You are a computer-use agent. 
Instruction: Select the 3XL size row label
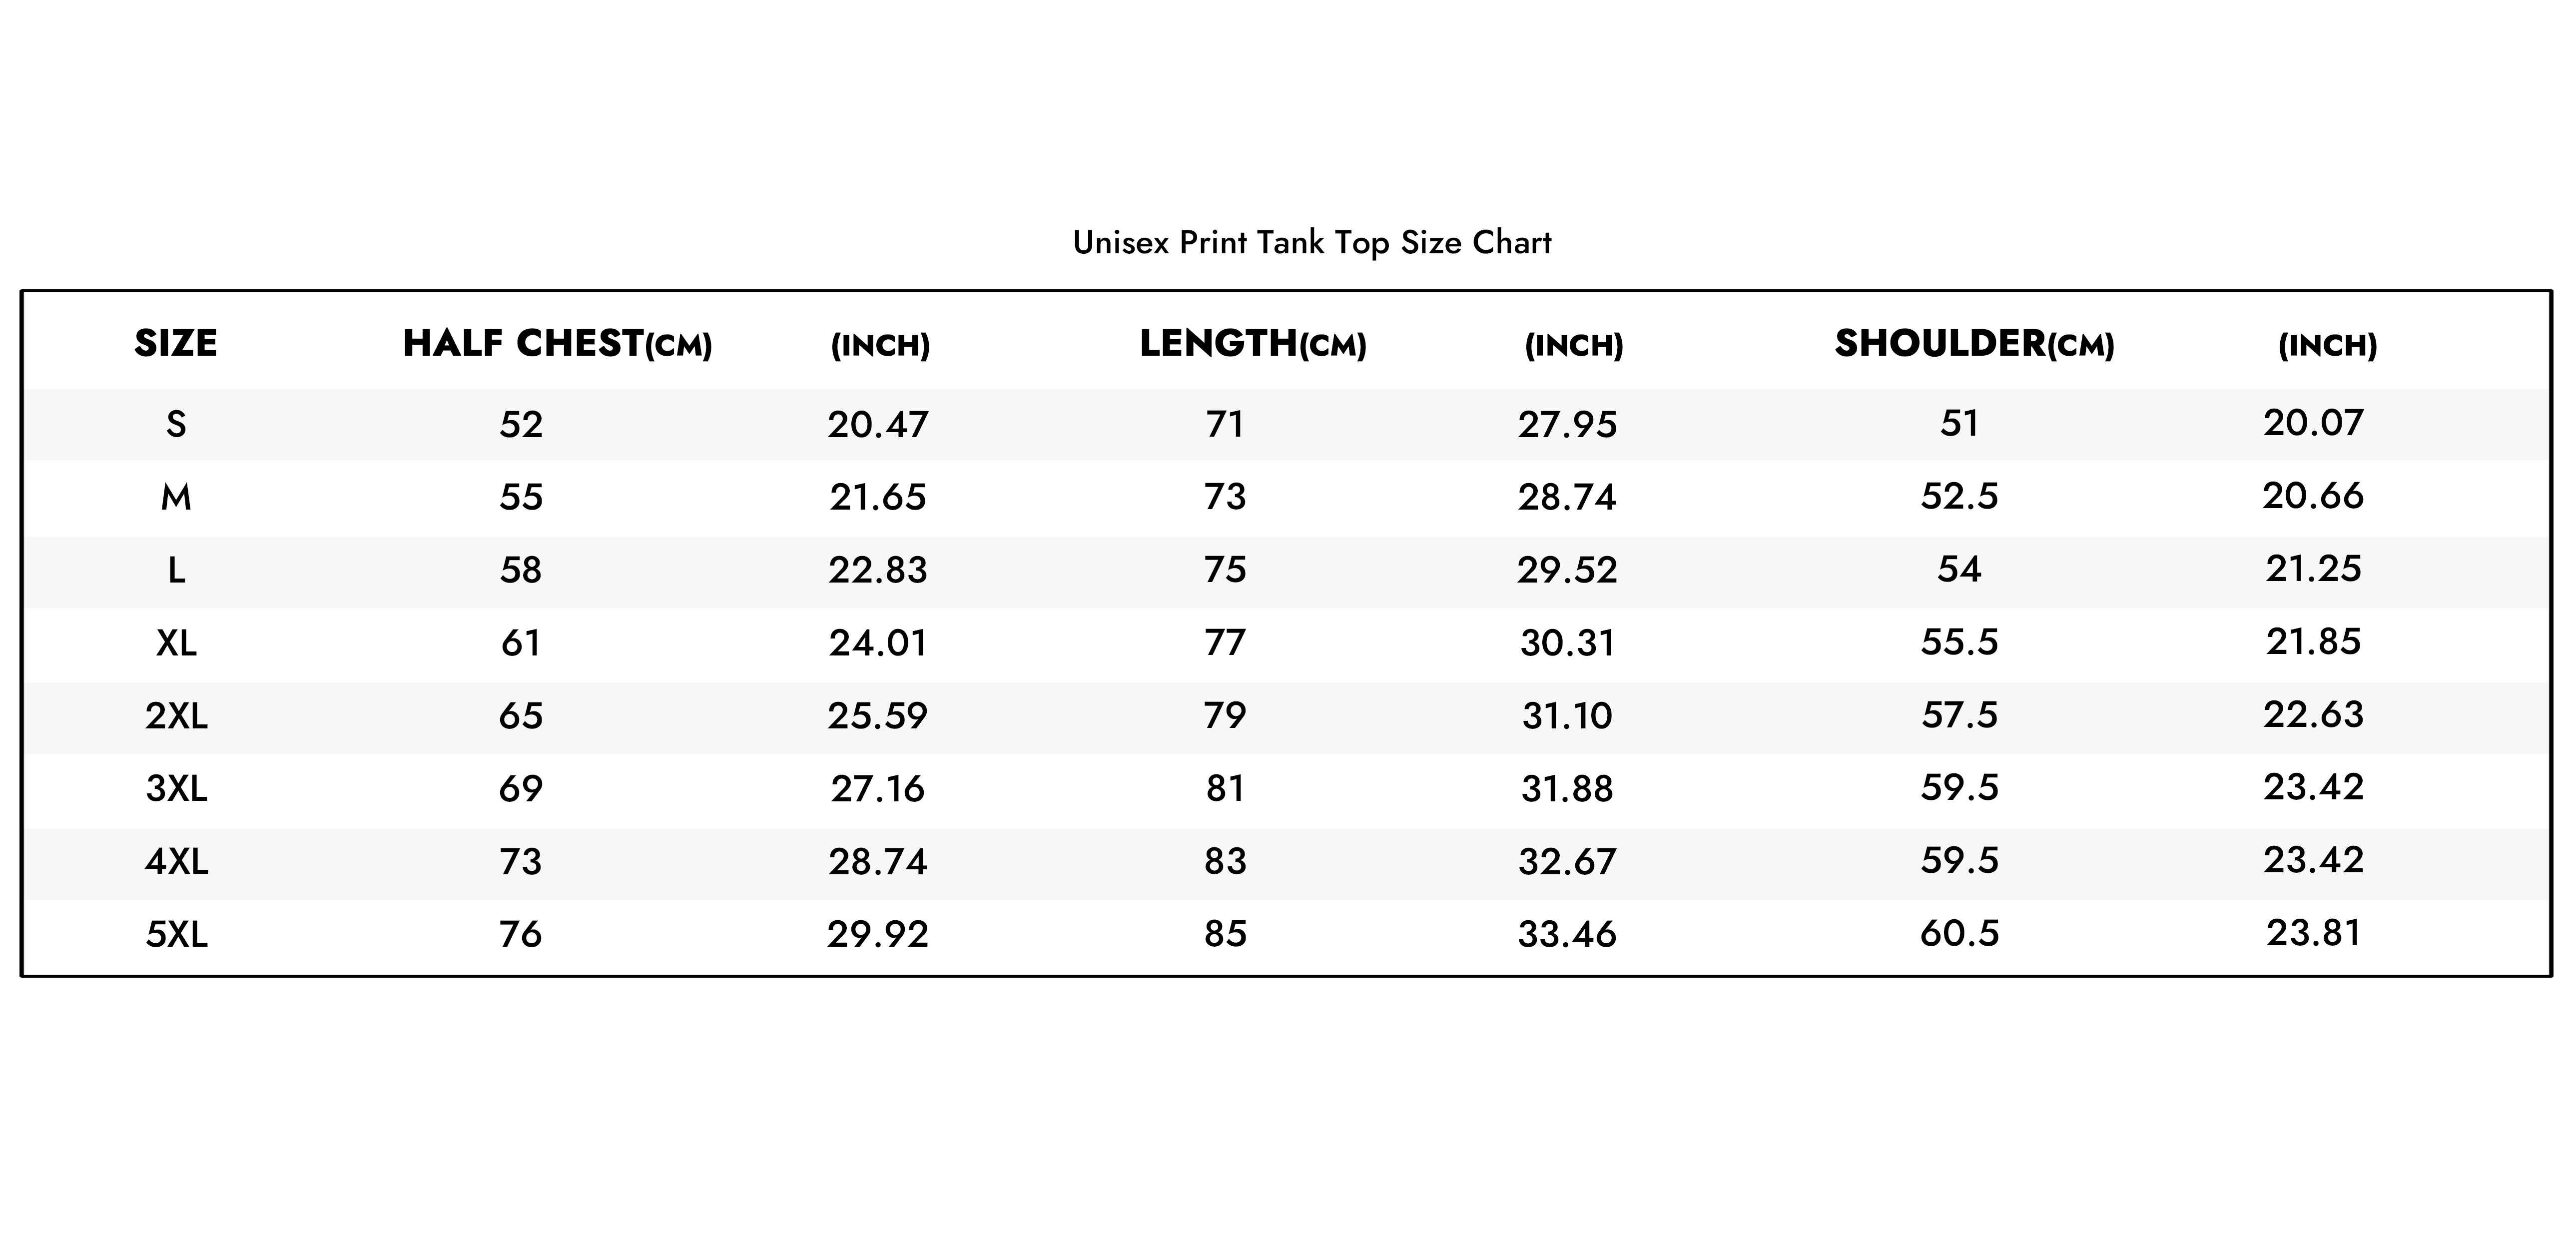176,789
